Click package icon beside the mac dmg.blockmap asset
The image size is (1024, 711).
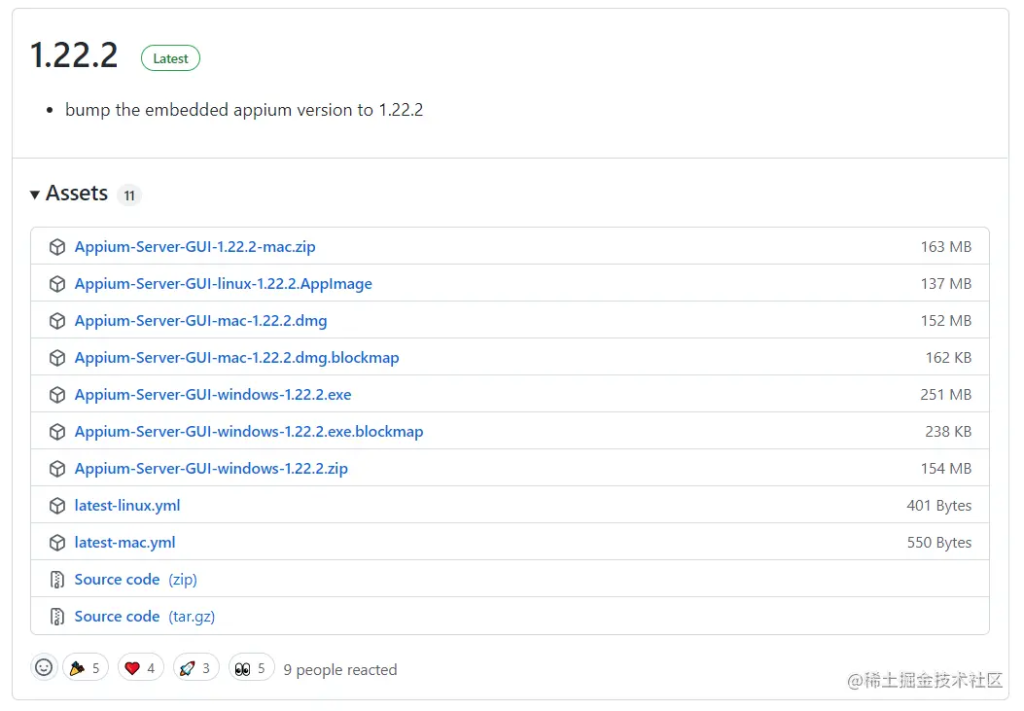click(x=57, y=358)
